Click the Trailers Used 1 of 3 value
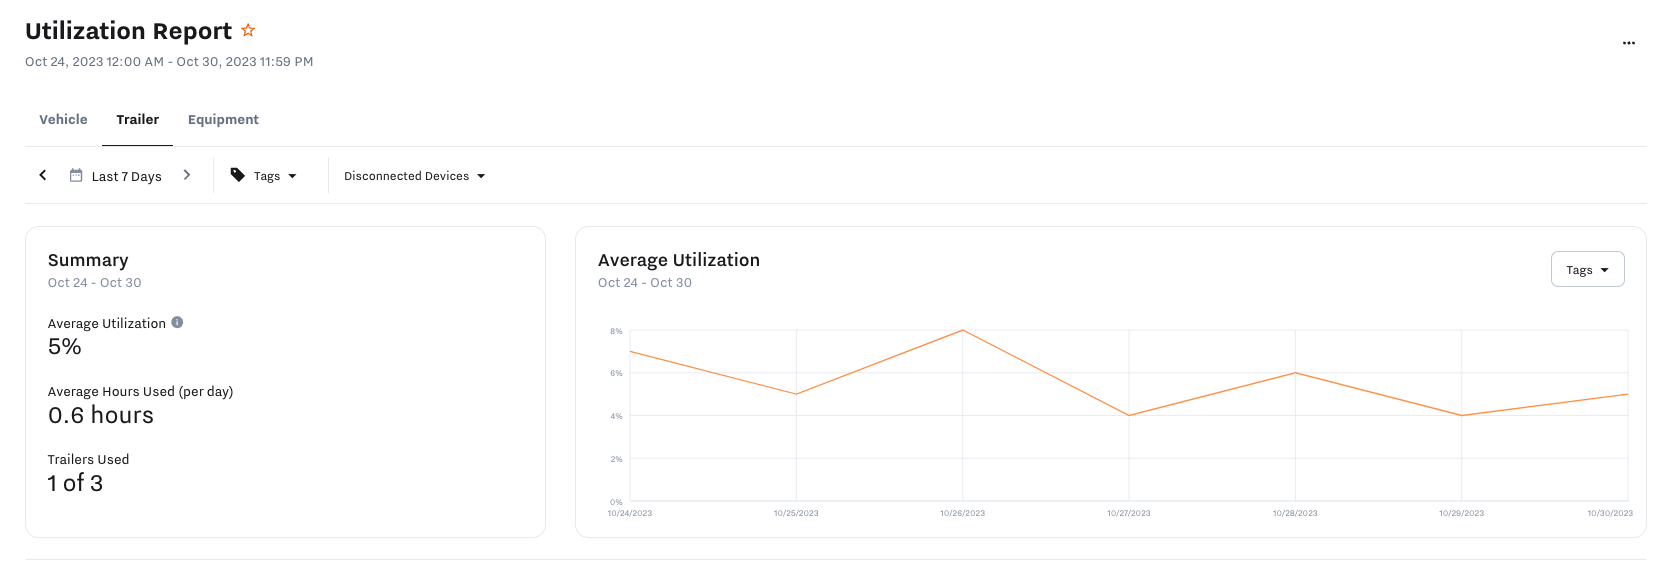 [x=75, y=484]
